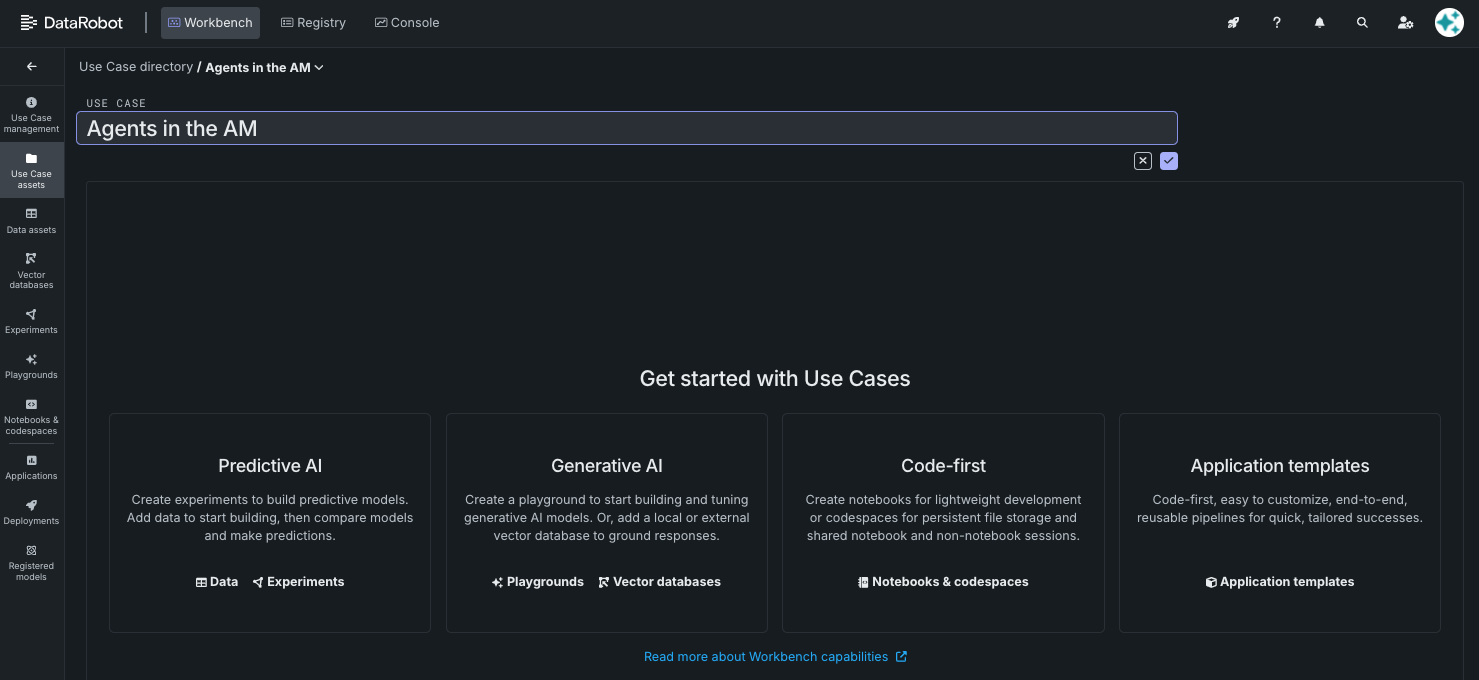Open the profile avatar menu
This screenshot has height=680, width=1479.
point(1448,23)
